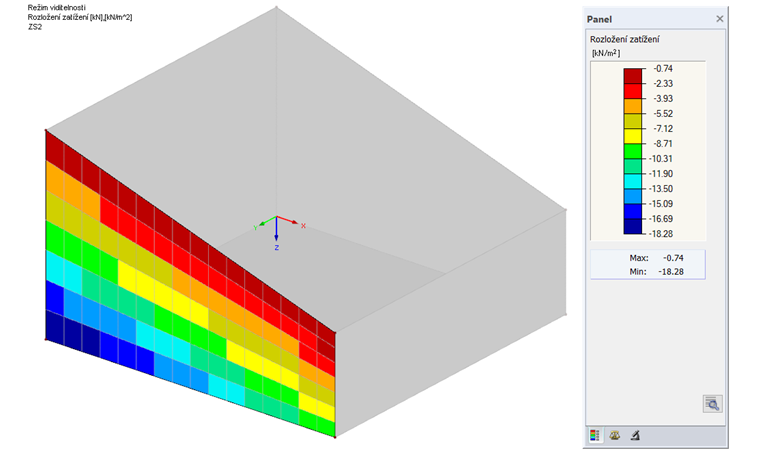Click the -7.12 legend value
The height and width of the screenshot is (455, 760).
point(663,129)
